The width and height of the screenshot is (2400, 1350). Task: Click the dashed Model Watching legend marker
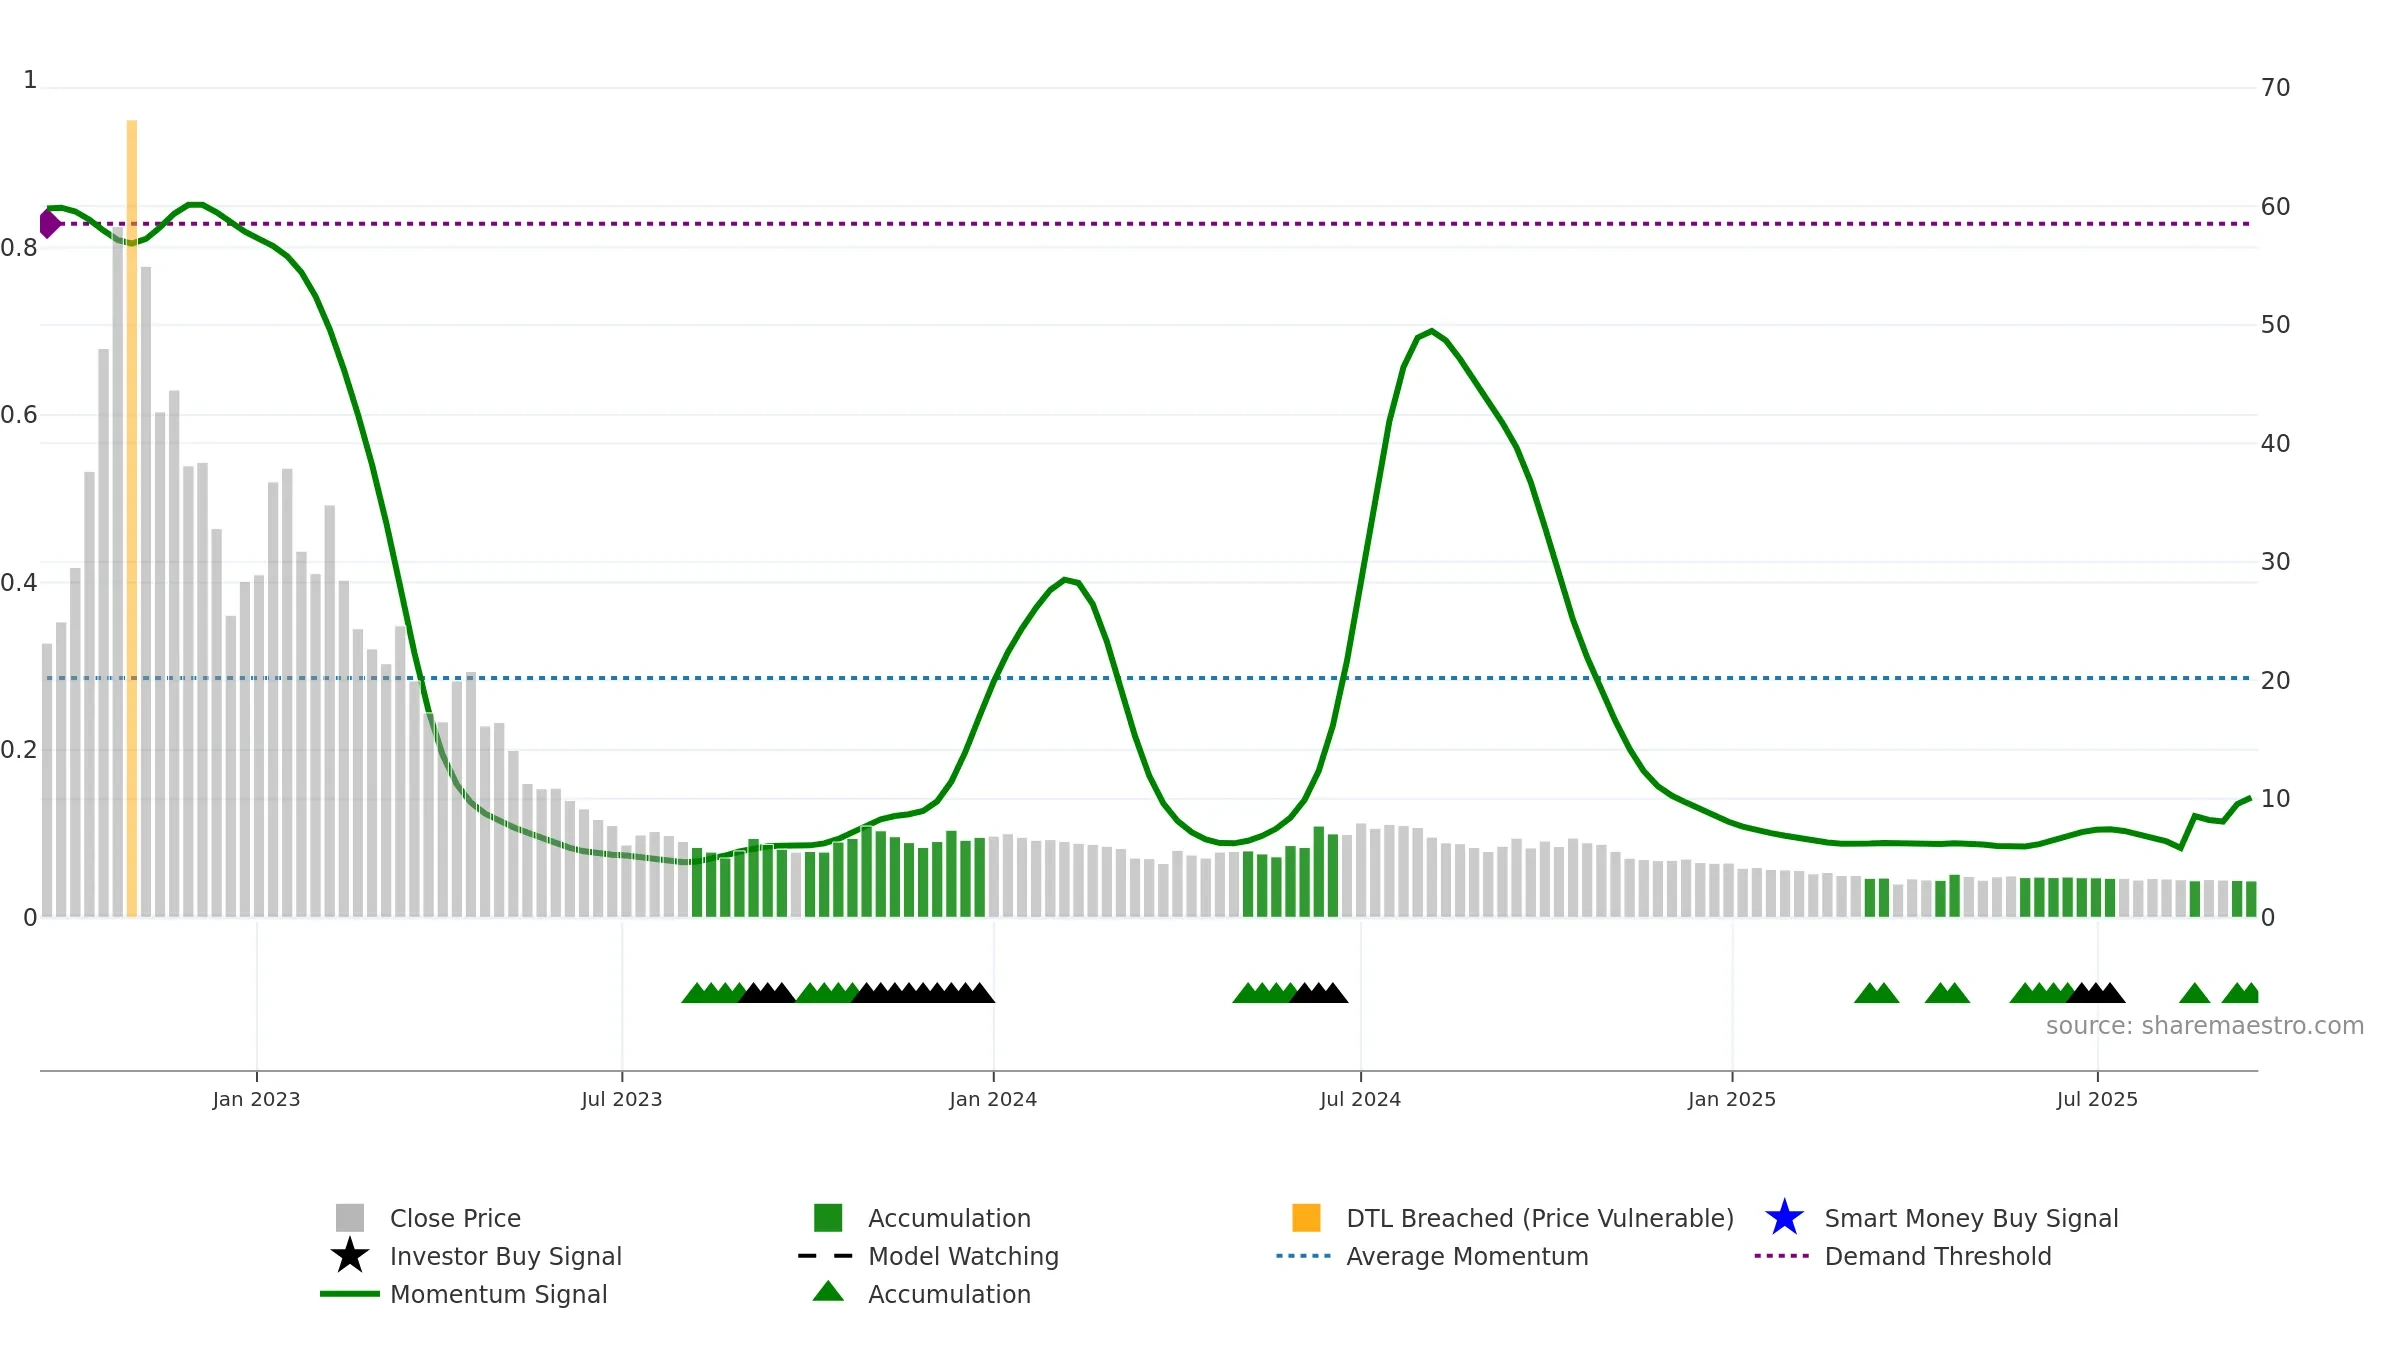pos(826,1255)
